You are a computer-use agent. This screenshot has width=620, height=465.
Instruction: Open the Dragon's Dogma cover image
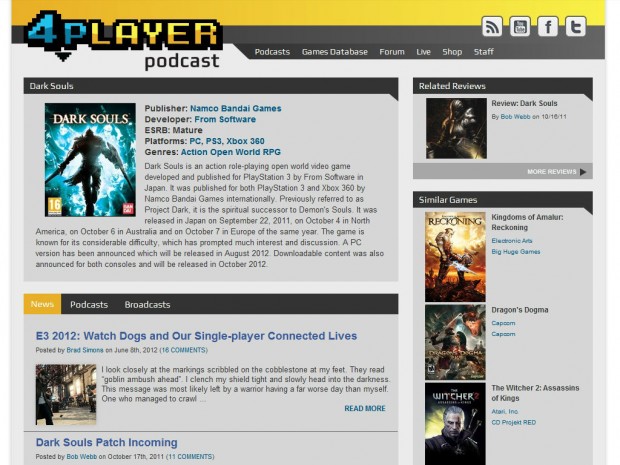coord(455,342)
